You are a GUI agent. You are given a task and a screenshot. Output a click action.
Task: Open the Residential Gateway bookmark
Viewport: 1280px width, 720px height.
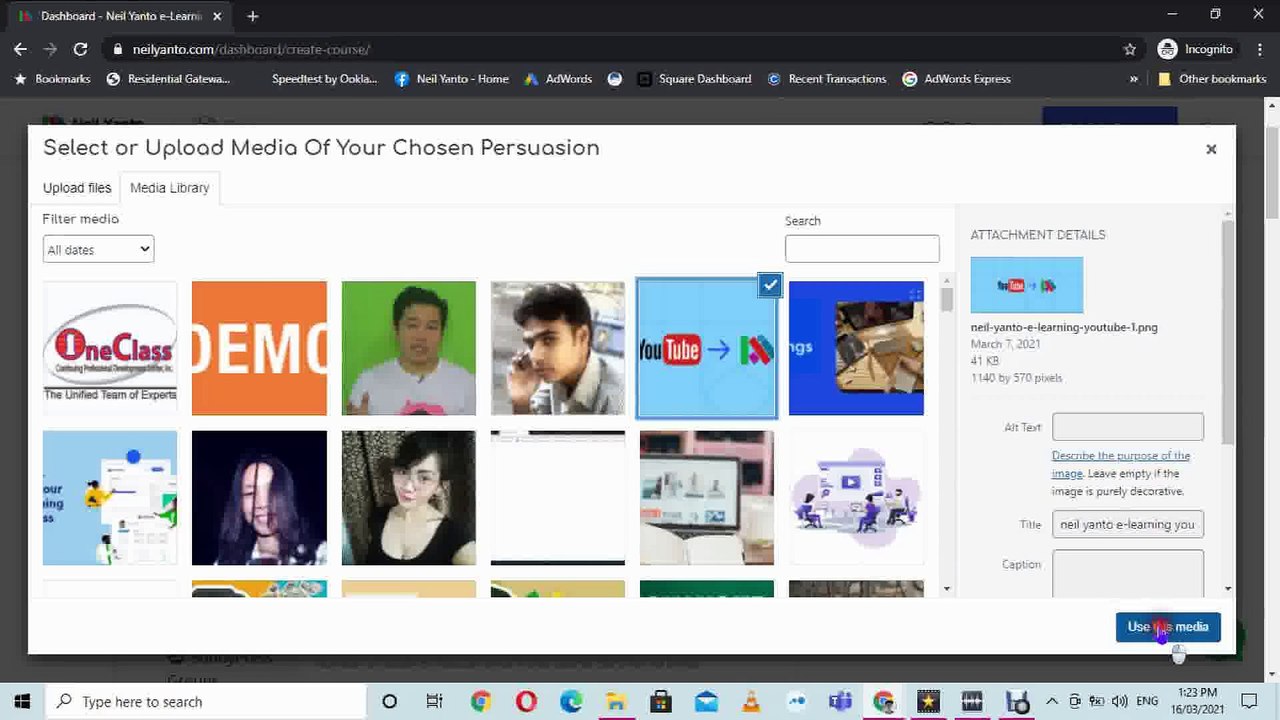tap(168, 79)
